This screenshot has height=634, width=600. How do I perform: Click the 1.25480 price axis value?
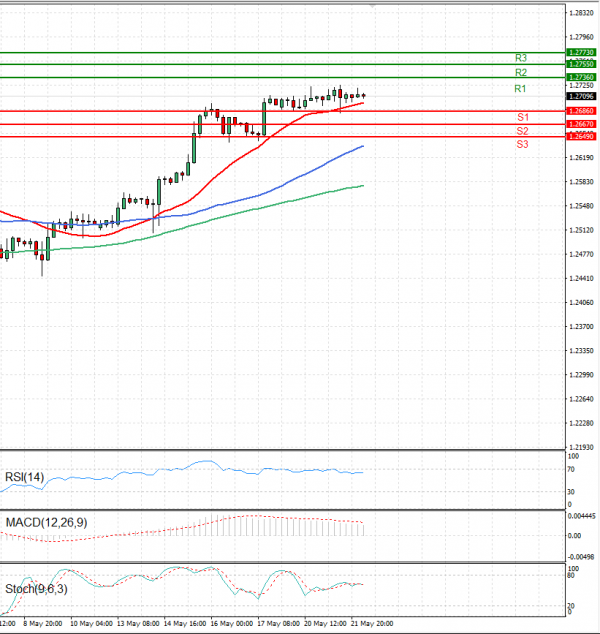coord(581,206)
